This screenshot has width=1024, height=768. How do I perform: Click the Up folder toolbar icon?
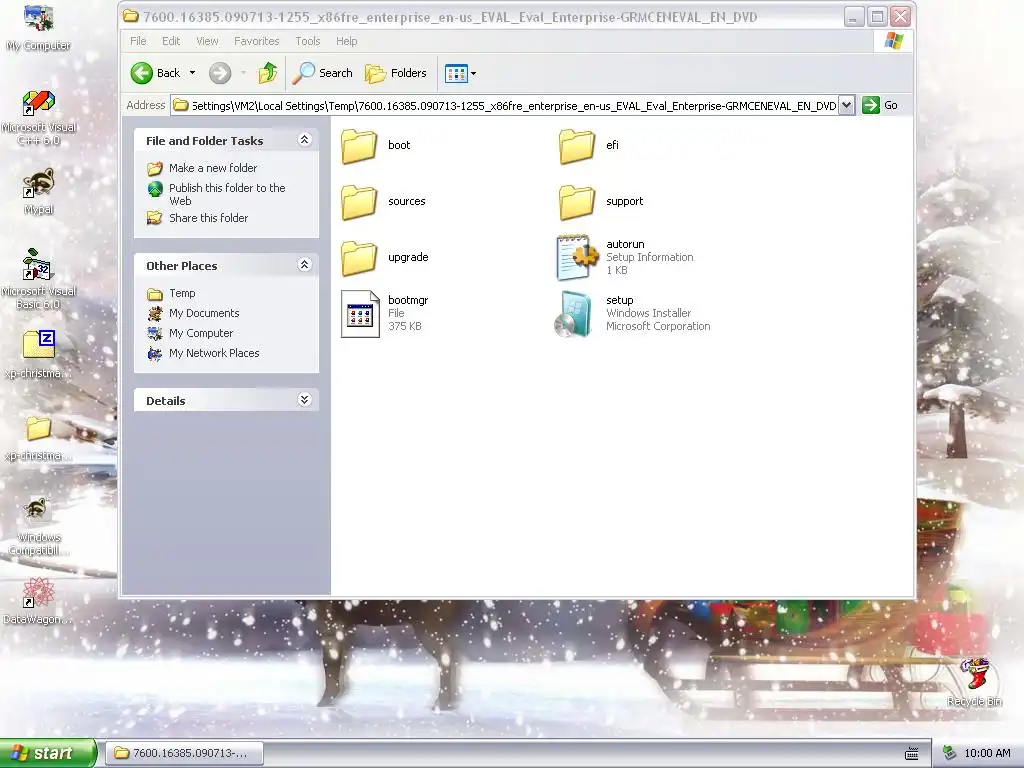coord(268,73)
